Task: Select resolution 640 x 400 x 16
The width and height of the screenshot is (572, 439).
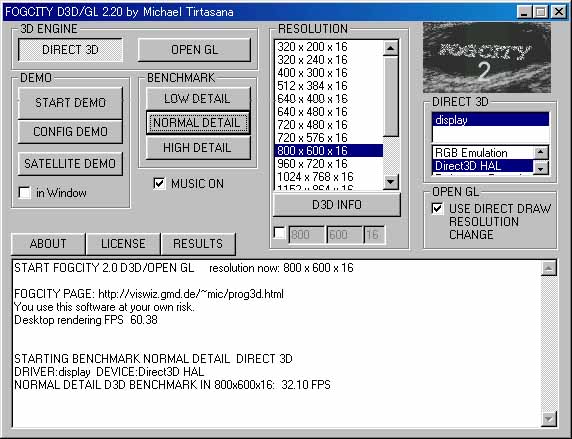Action: point(328,99)
